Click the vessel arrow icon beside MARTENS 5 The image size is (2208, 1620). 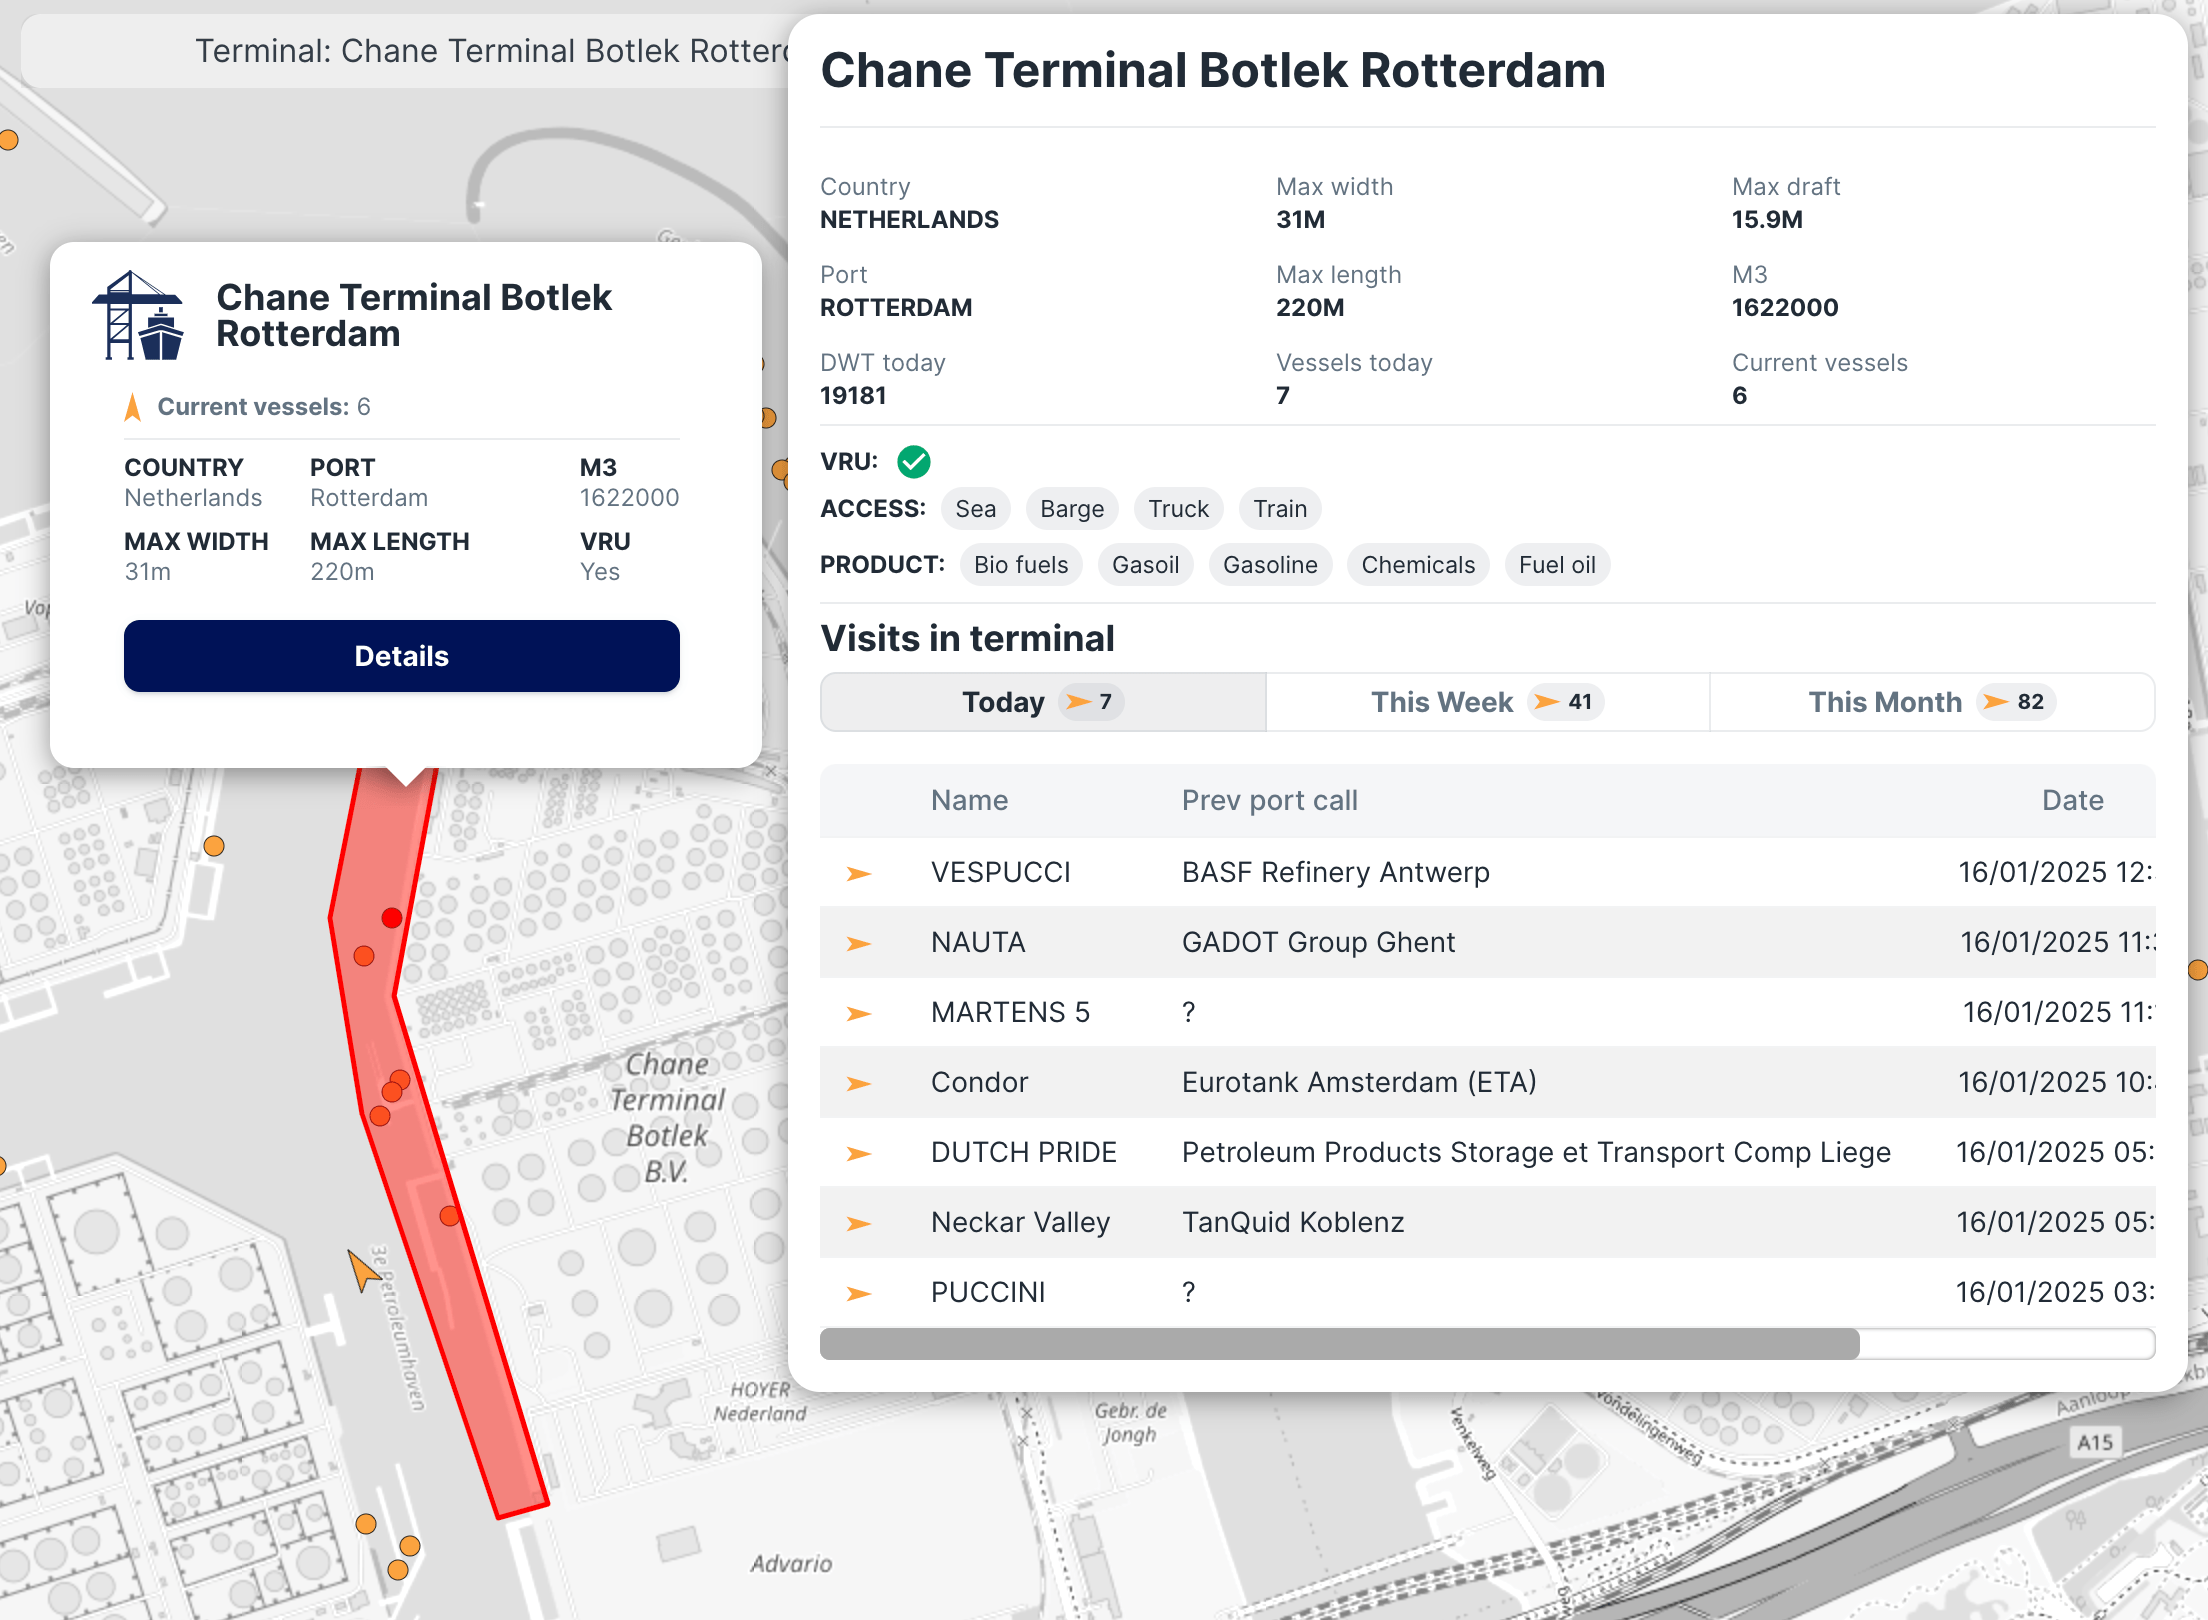coord(858,1013)
